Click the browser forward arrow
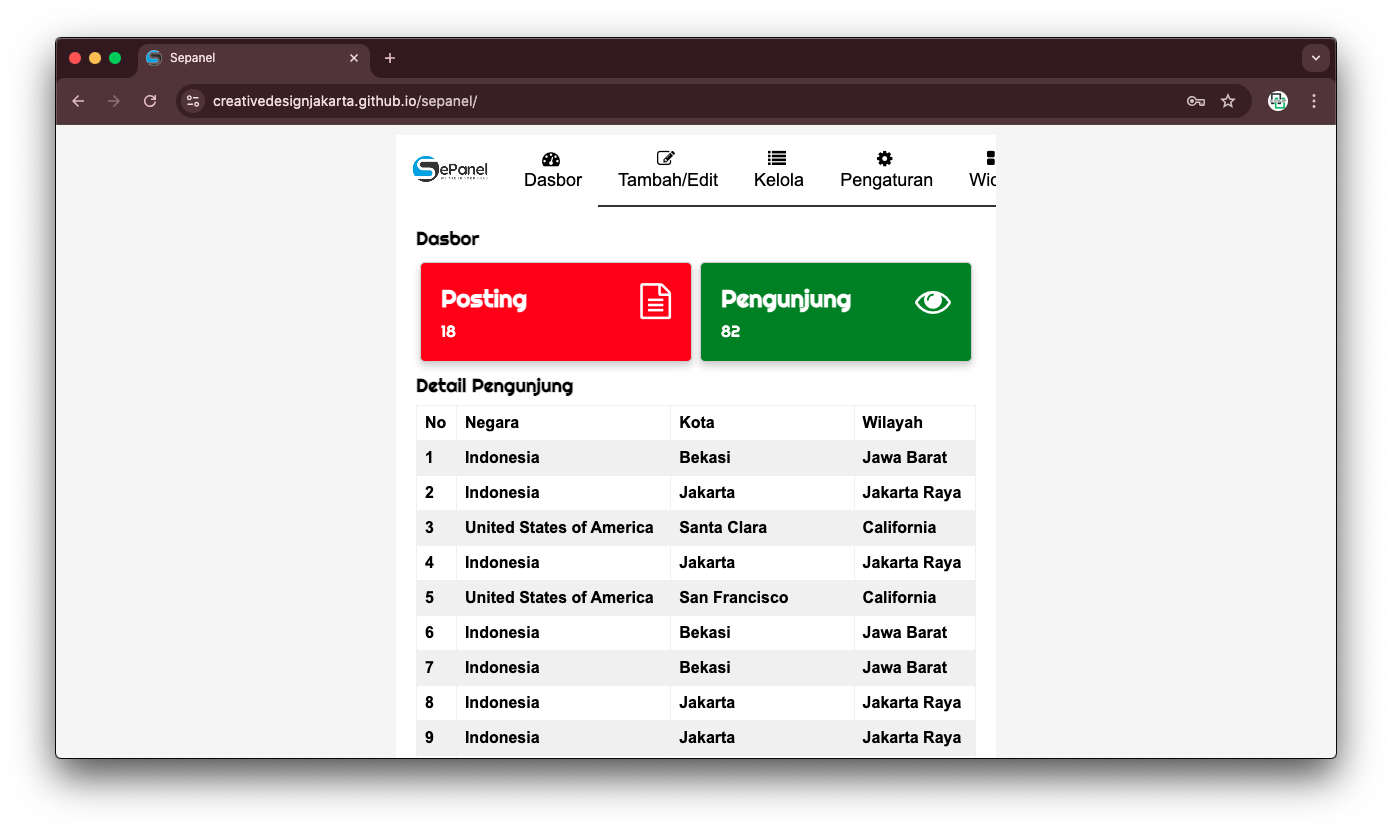The height and width of the screenshot is (832, 1392). tap(114, 101)
